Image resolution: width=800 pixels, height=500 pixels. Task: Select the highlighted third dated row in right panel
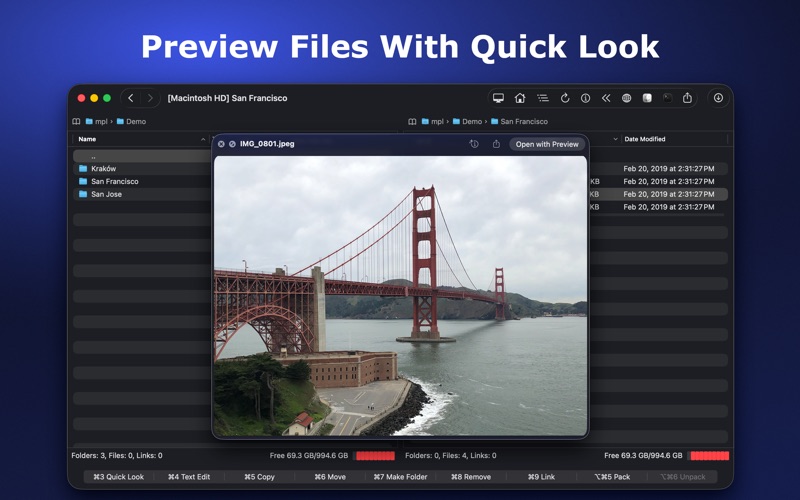[x=659, y=194]
